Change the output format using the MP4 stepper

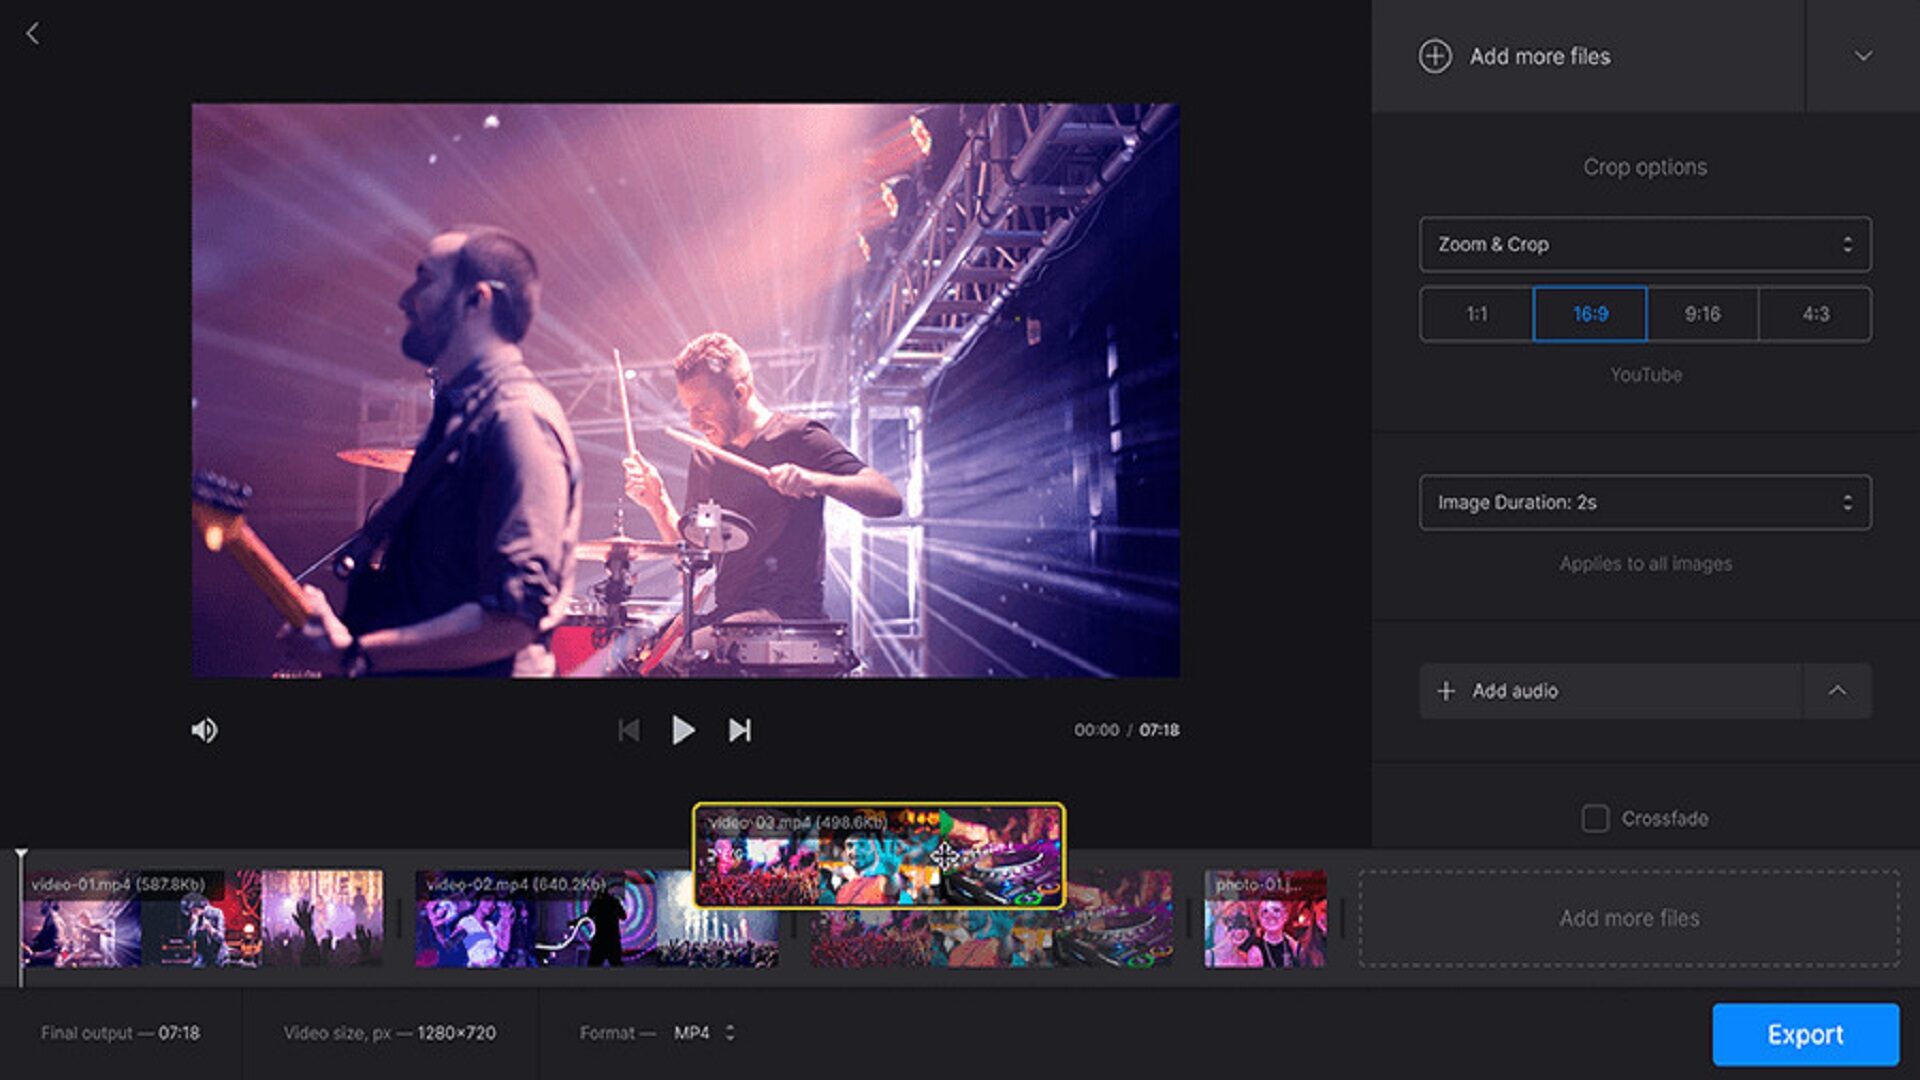coord(733,1034)
